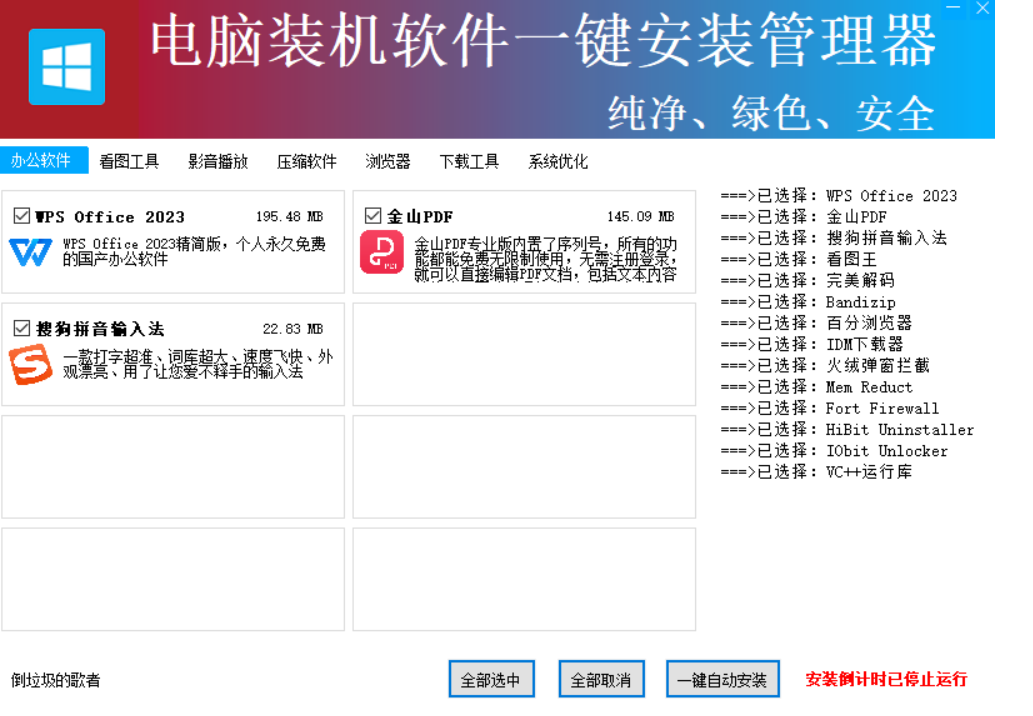
Task: Start install with 一键自动安装 button
Action: click(x=723, y=679)
